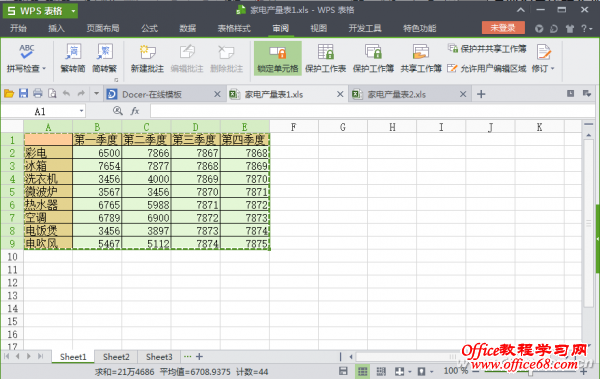Click the save disk icon
Image resolution: width=600 pixels, height=379 pixels.
pyautogui.click(x=23, y=93)
